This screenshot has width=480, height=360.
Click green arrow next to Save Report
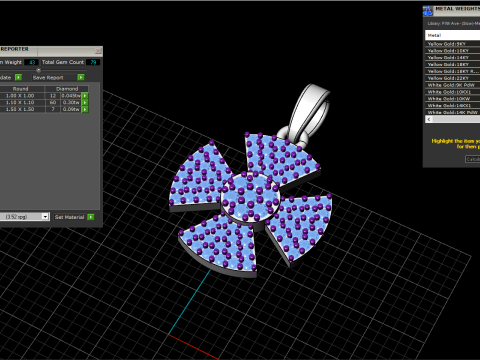pyautogui.click(x=81, y=77)
